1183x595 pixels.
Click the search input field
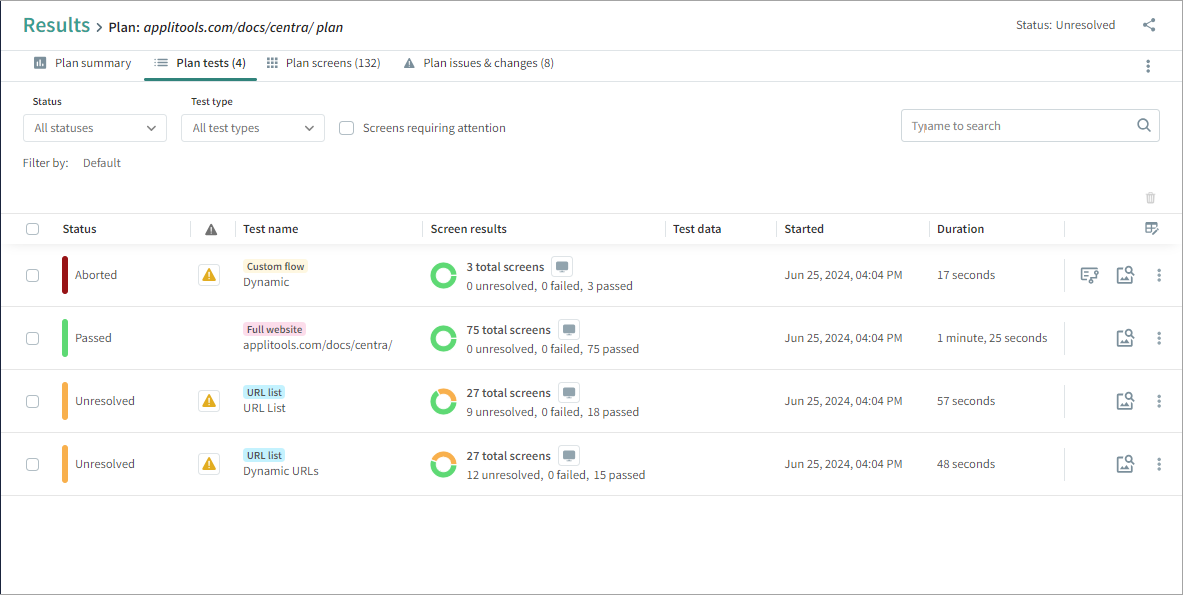(x=1018, y=126)
